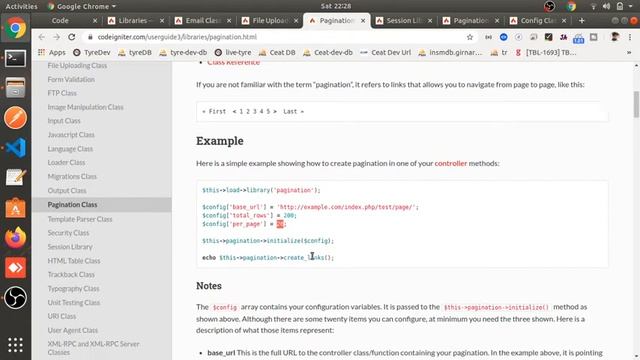
Task: Open the clock calendar showing Sat 22:28
Action: click(336, 6)
